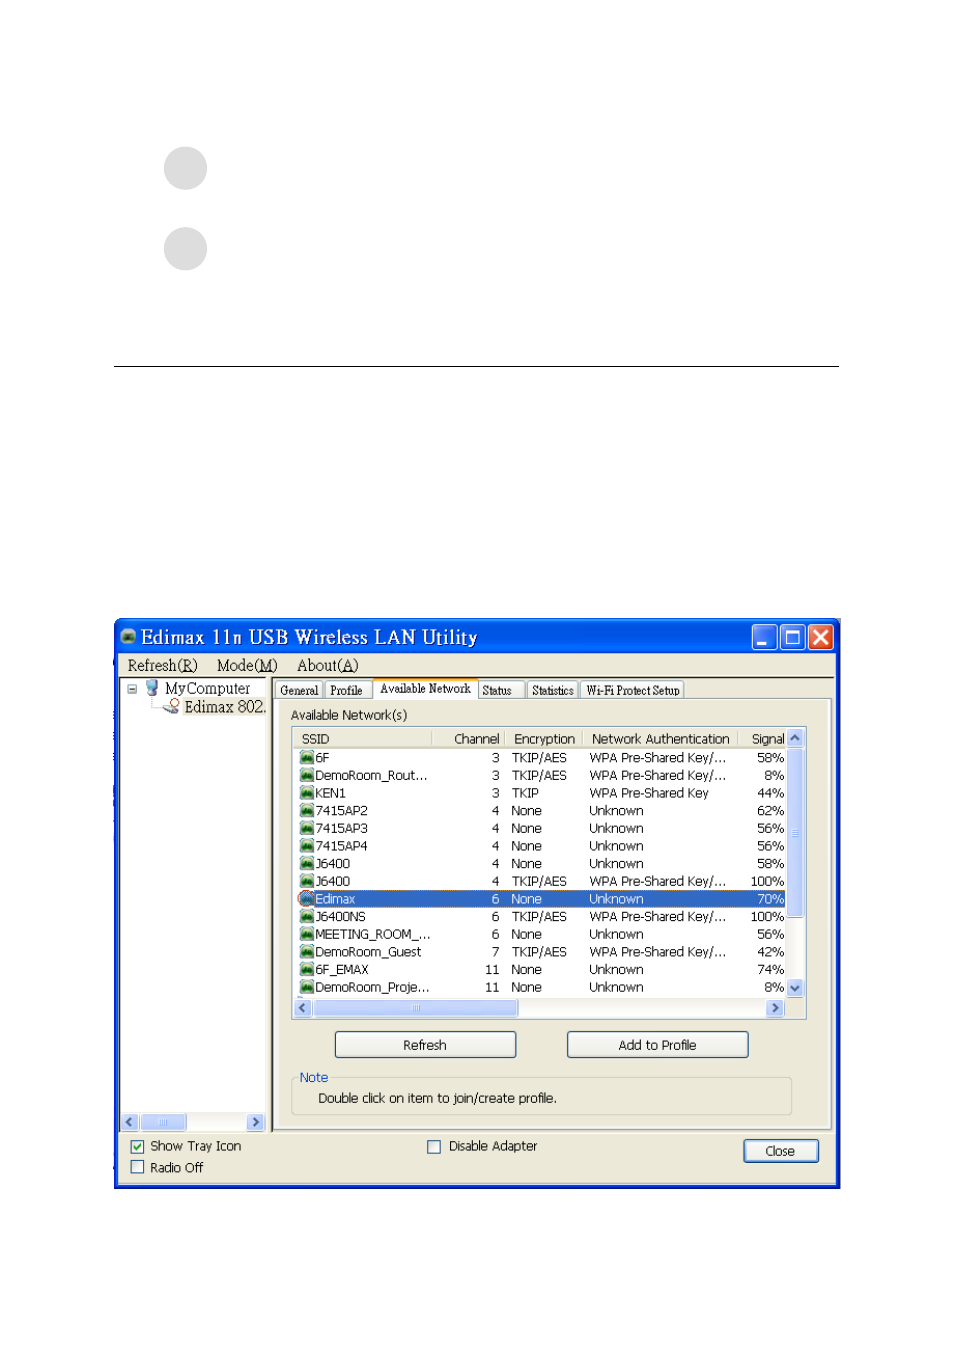This screenshot has width=954, height=1350.
Task: Sort list by SSID column header
Action: (364, 739)
